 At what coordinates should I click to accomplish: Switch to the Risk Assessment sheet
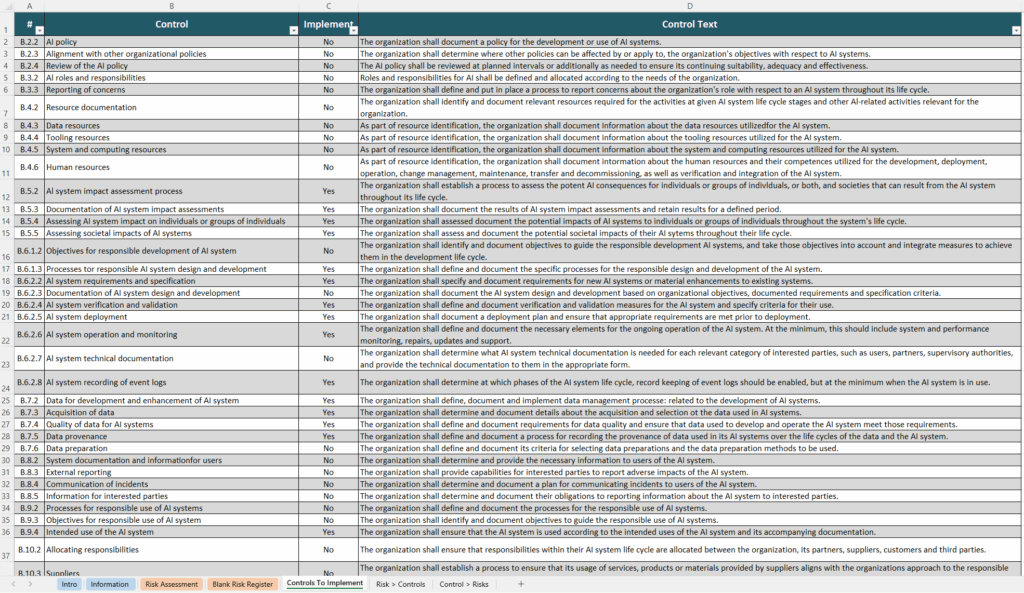click(x=174, y=585)
